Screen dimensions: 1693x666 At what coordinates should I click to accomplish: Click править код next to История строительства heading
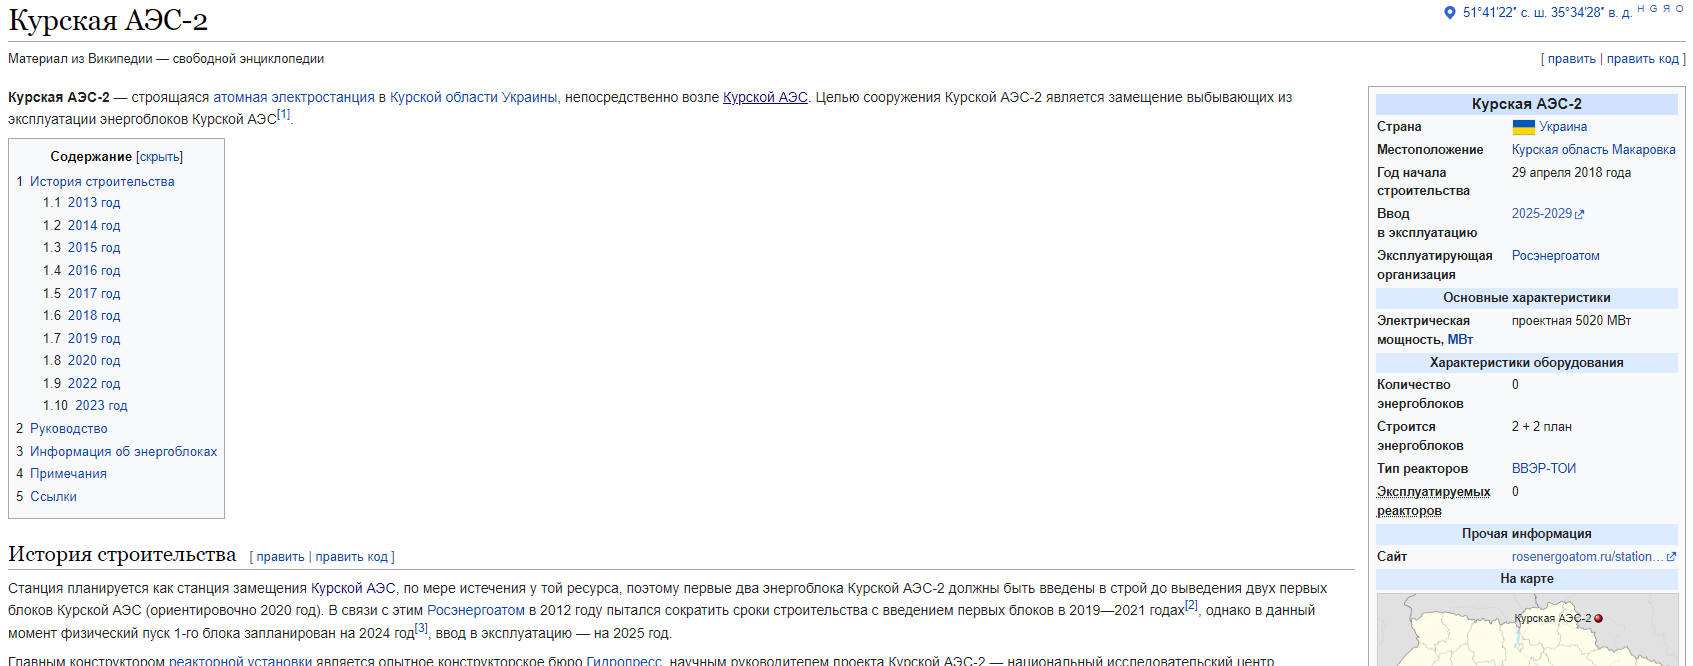click(x=351, y=557)
